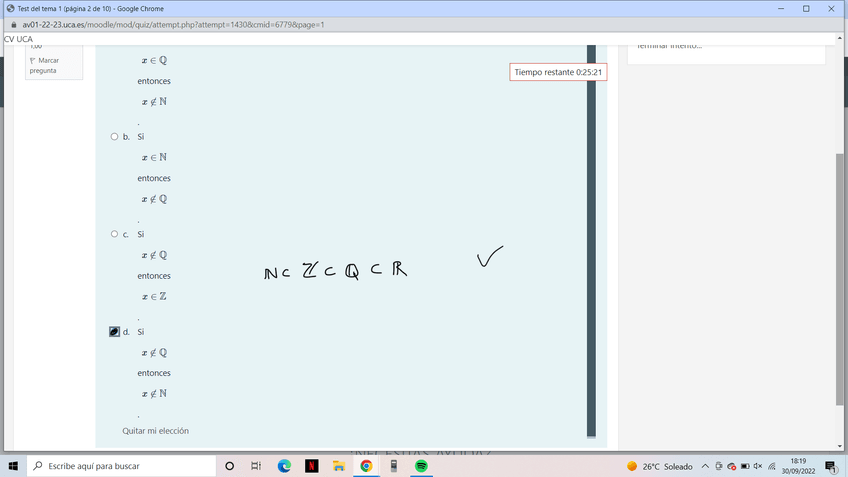
Task: Click the Meet Now tray icon
Action: [719, 466]
